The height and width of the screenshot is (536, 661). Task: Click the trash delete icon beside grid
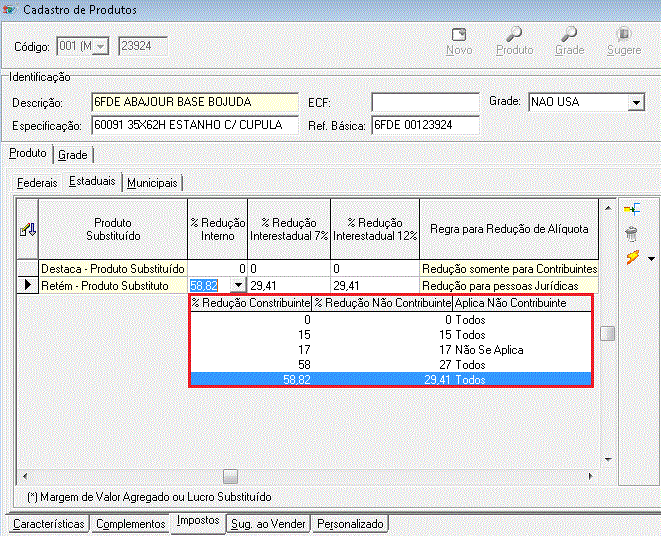coord(631,234)
